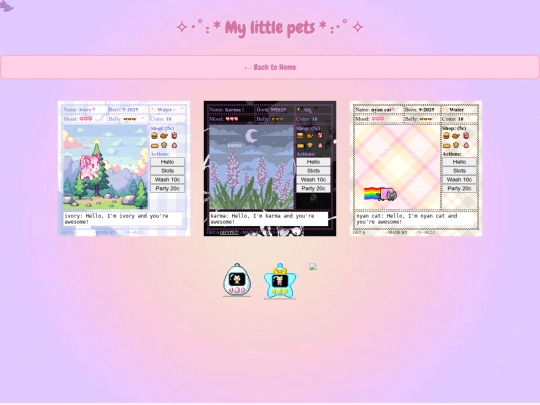The image size is (540, 405).
Task: Buy the roast chicken in karma's shop
Action: [310, 136]
